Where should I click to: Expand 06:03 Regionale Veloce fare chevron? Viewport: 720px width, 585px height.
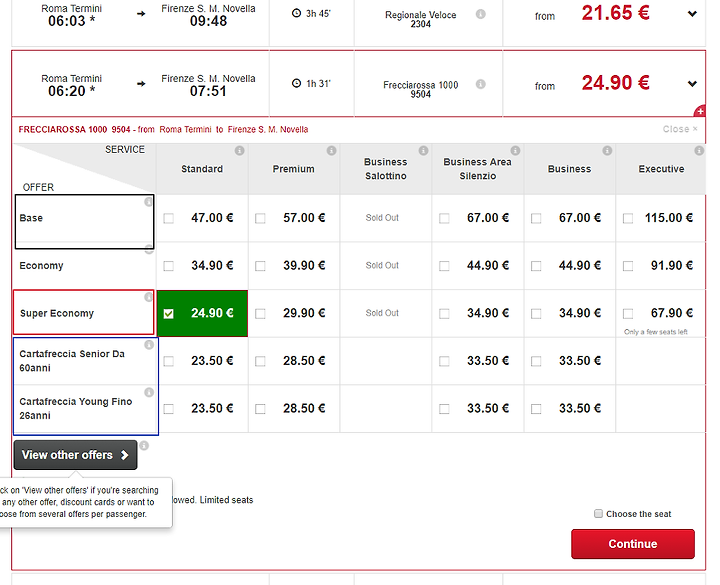coord(692,14)
